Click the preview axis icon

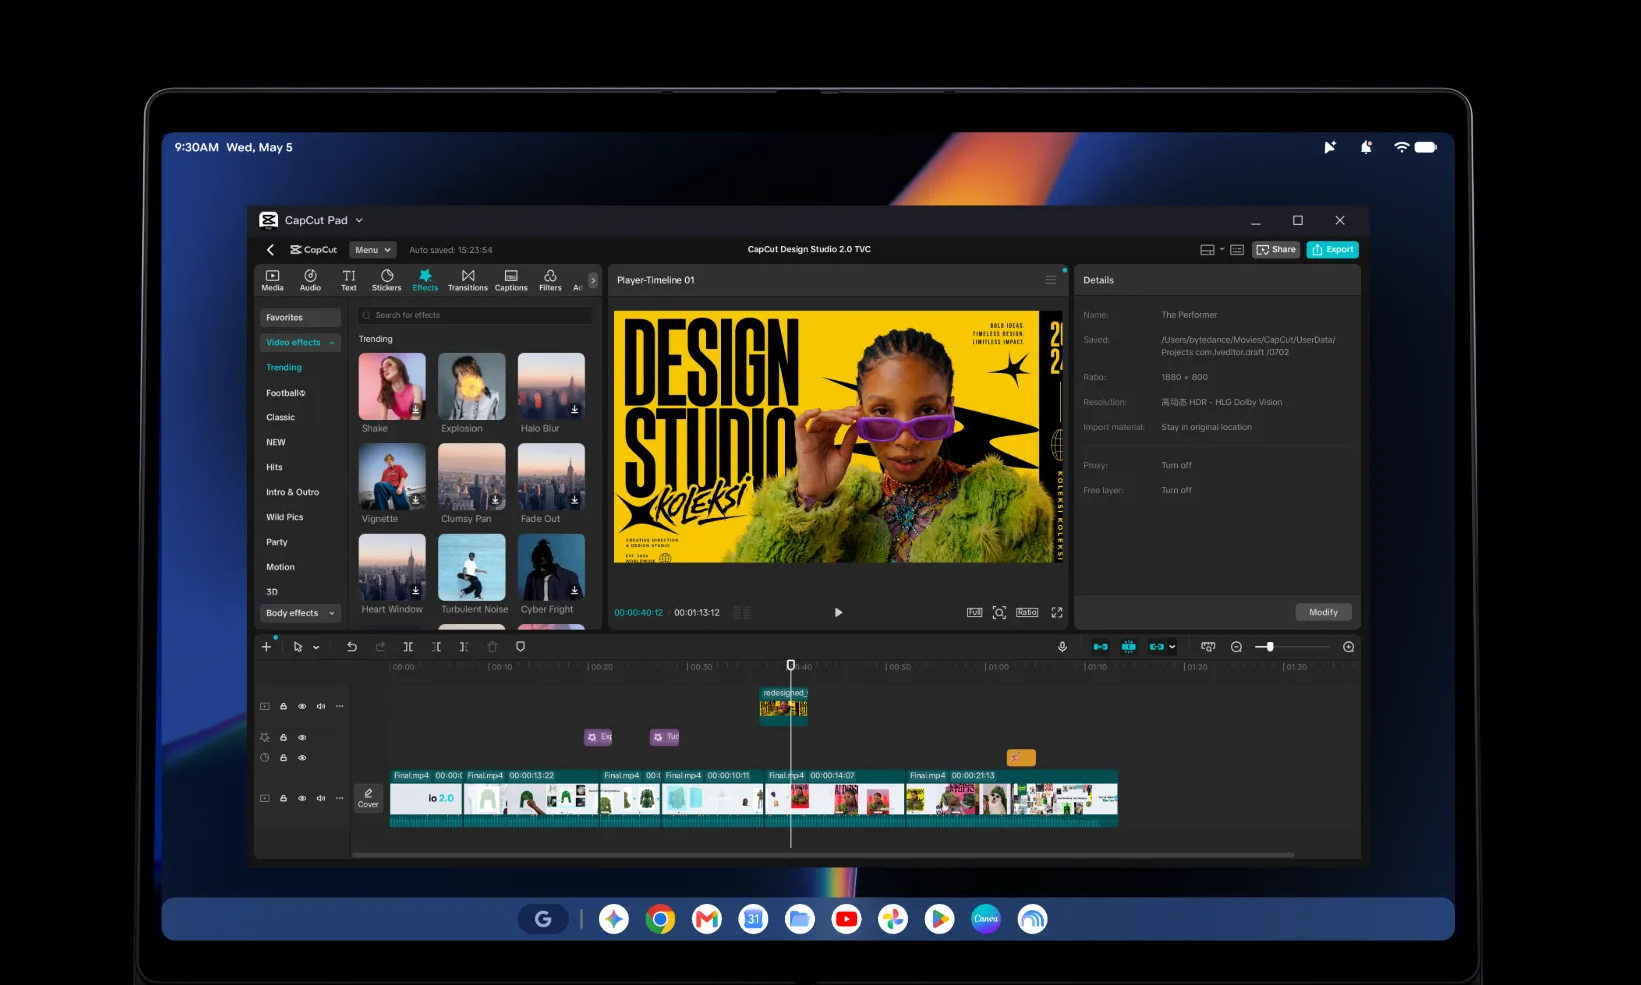coord(1208,647)
